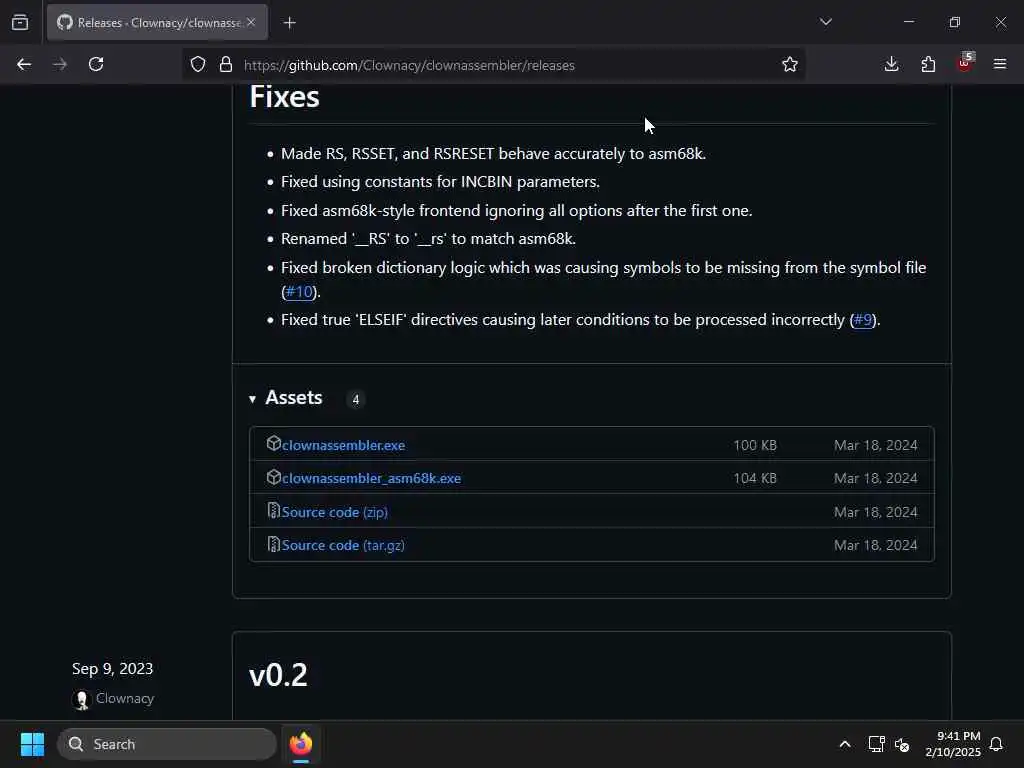
Task: Open the extensions puzzle-piece menu
Action: (x=928, y=64)
